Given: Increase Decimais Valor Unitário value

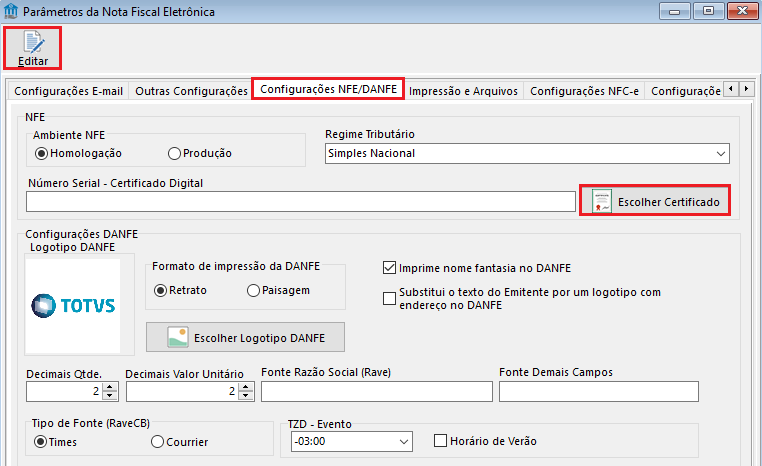Looking at the screenshot, I should [246, 387].
